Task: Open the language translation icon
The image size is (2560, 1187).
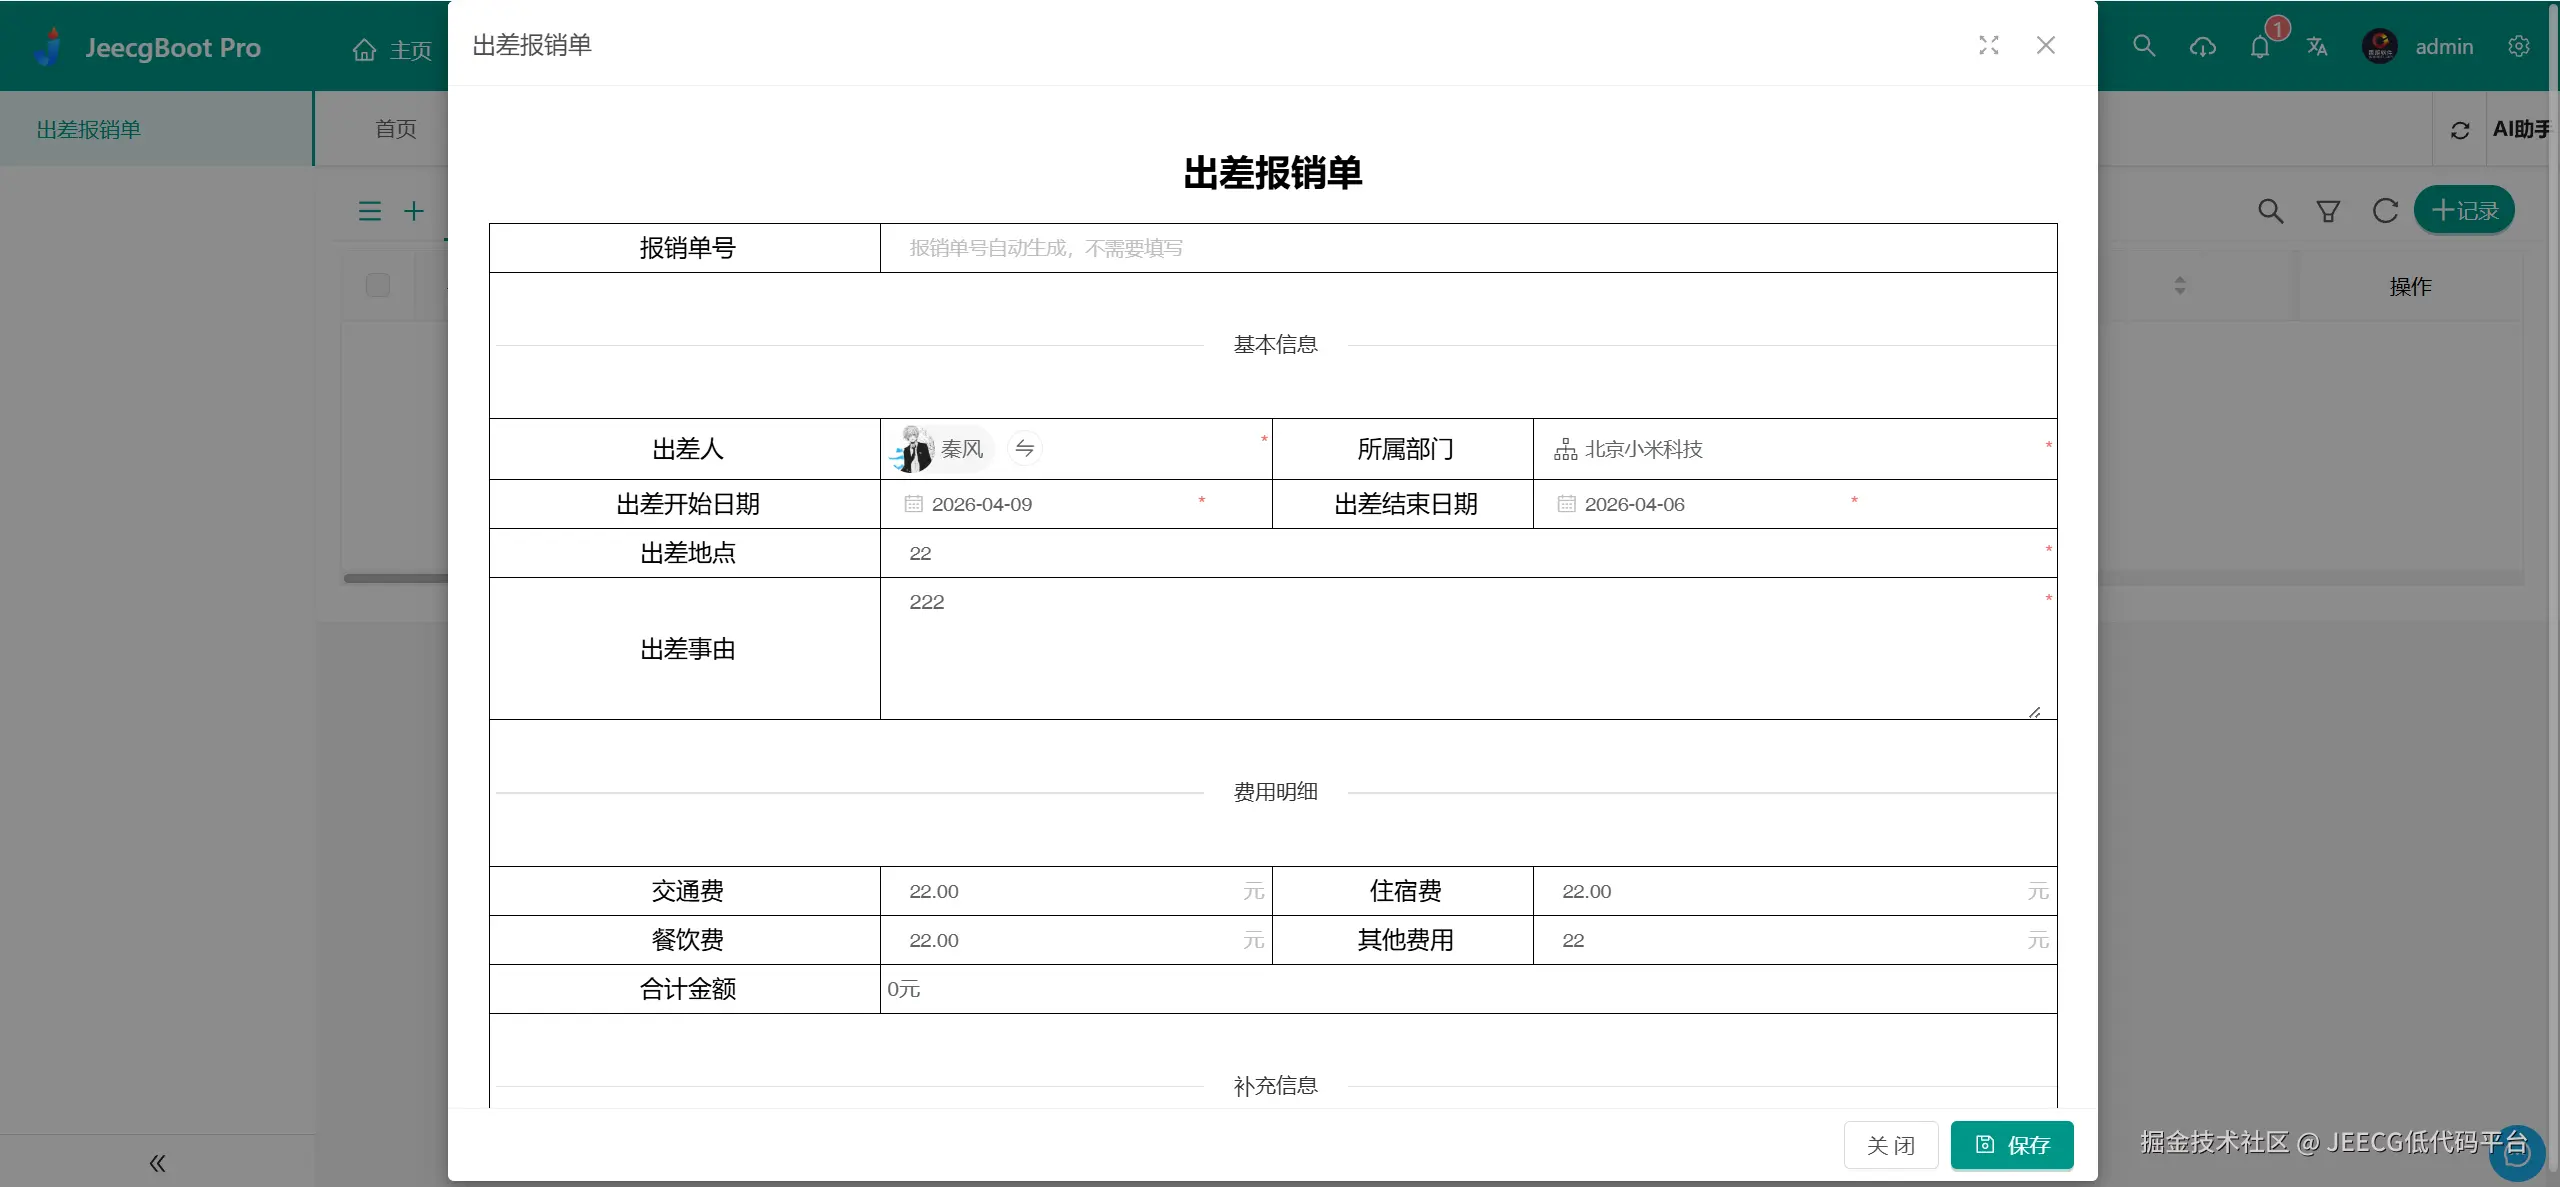Action: tap(2317, 47)
